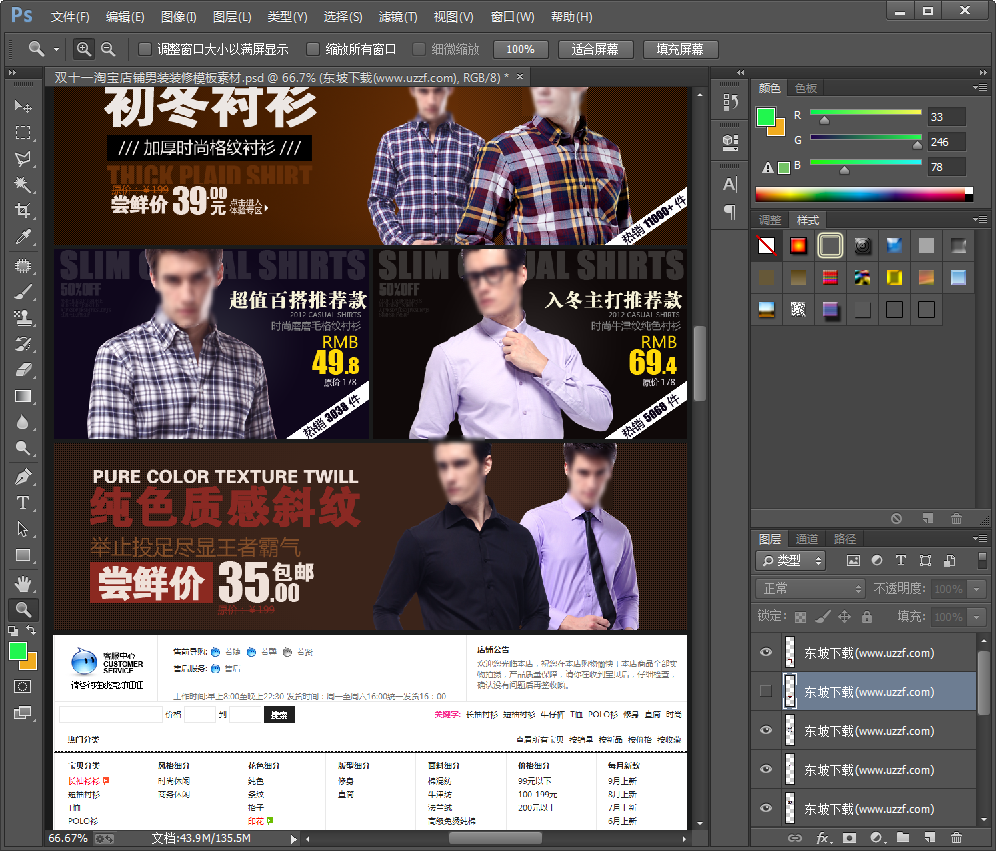Screen dimensions: 996x851
Task: Open the layer filter 类型 dropdown
Action: (791, 561)
